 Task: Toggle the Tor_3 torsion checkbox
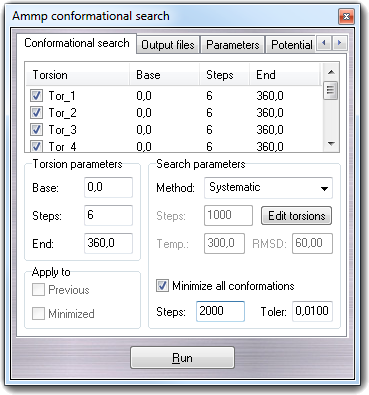(36, 129)
